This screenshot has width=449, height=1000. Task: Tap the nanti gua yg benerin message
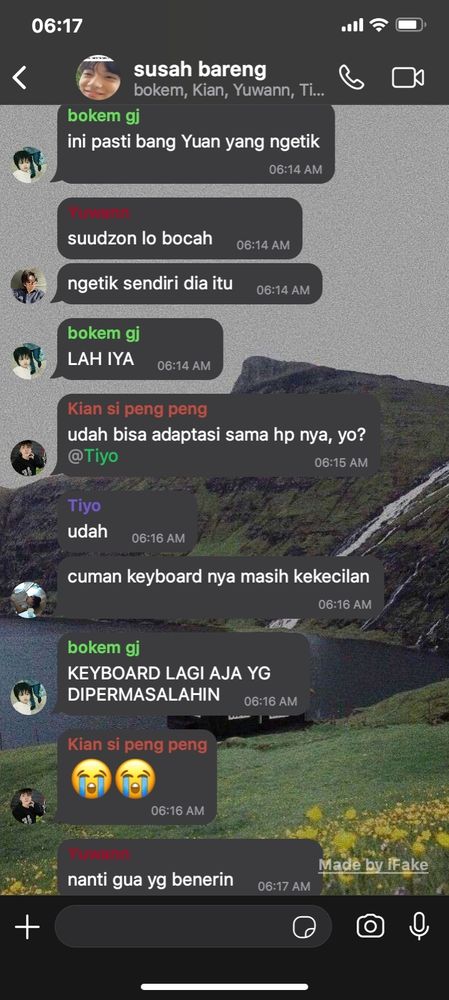(190, 867)
